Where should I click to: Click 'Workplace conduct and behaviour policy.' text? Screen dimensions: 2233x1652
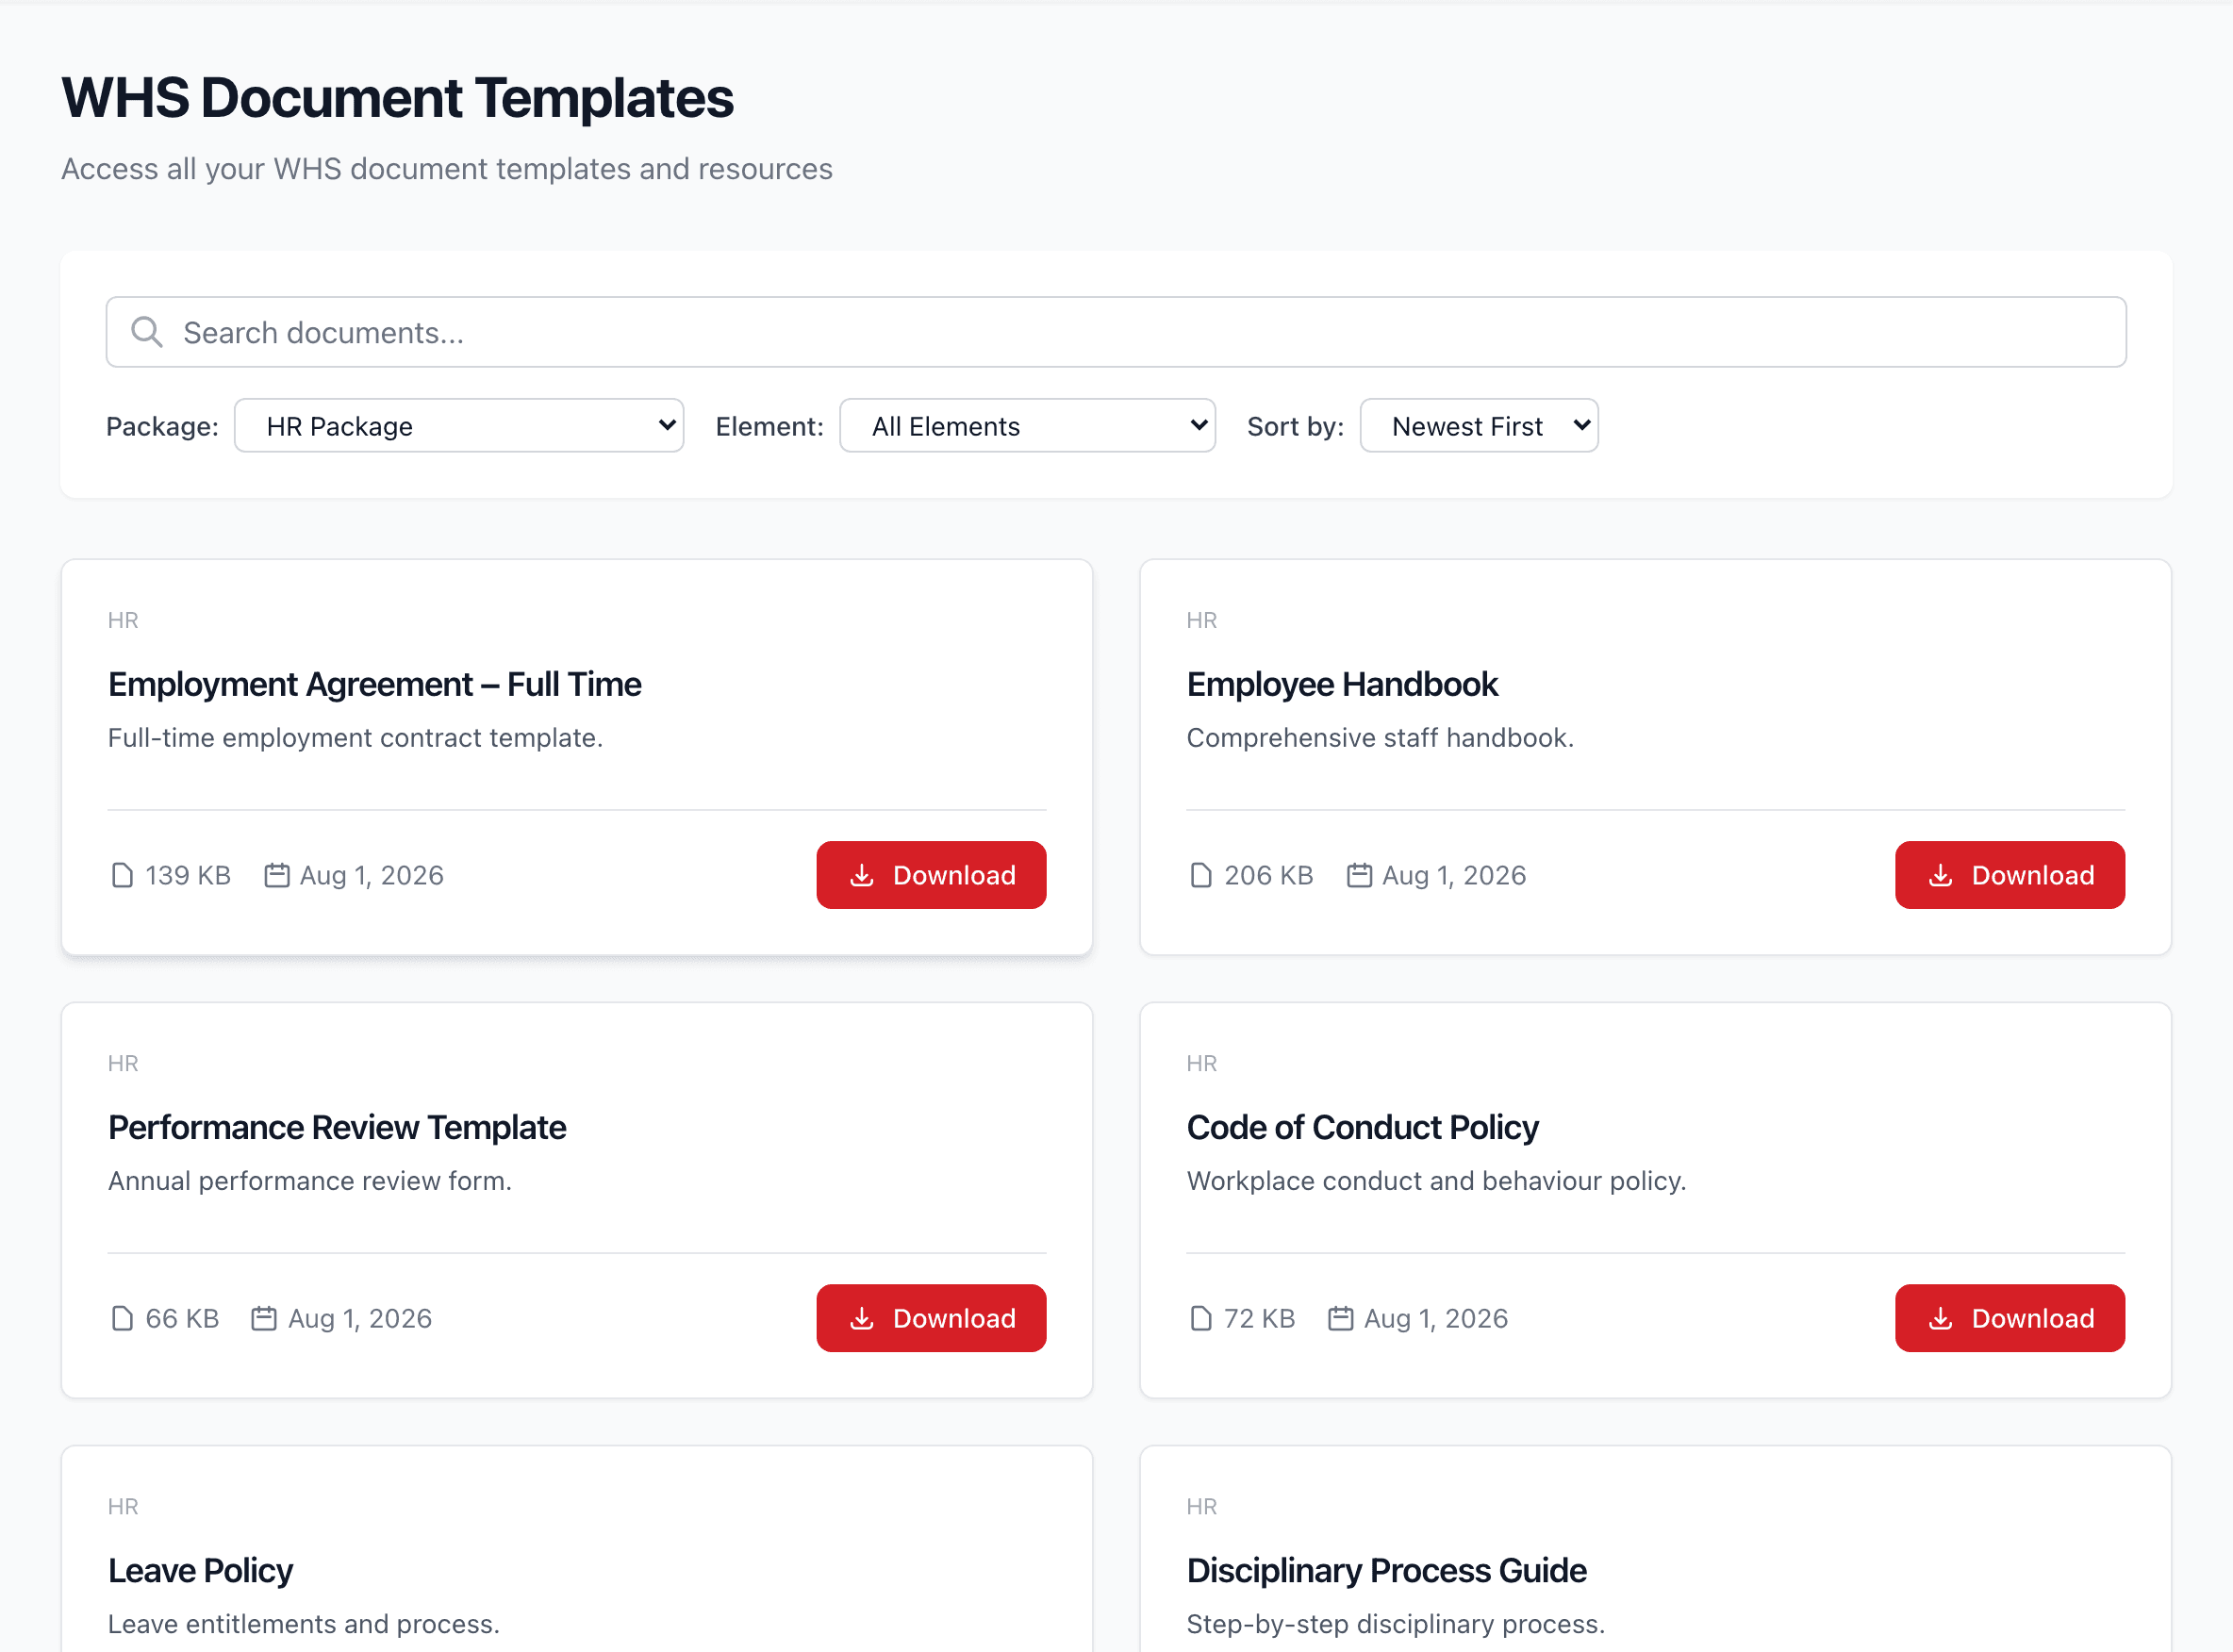pos(1436,1181)
